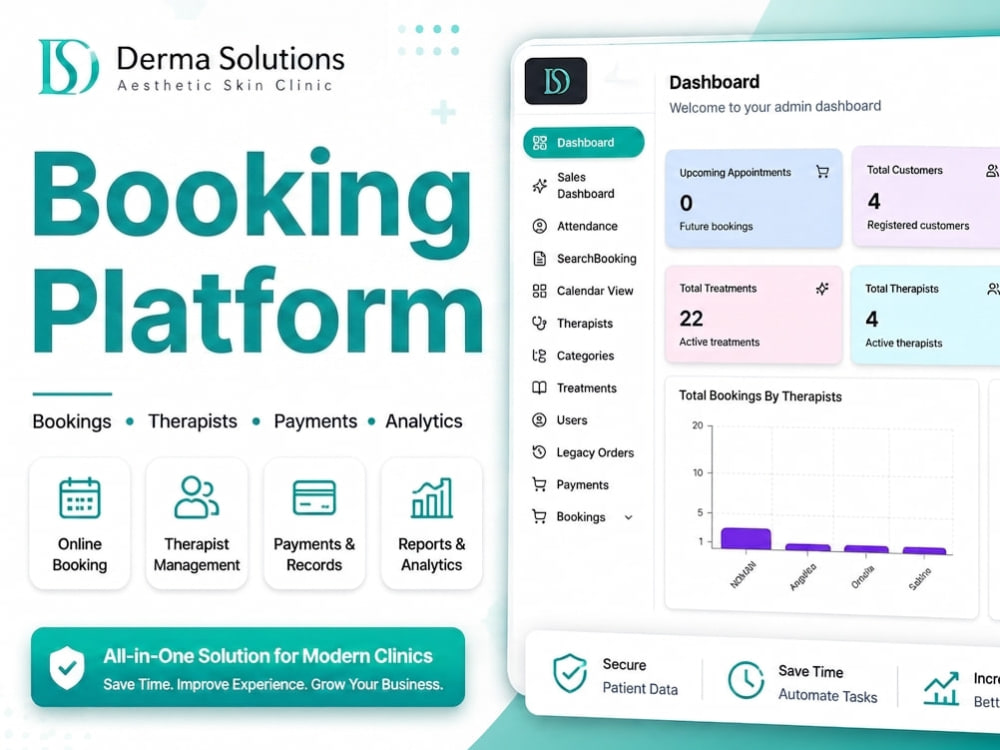Click the Bookings cart icon
The height and width of the screenshot is (750, 1000).
point(540,517)
